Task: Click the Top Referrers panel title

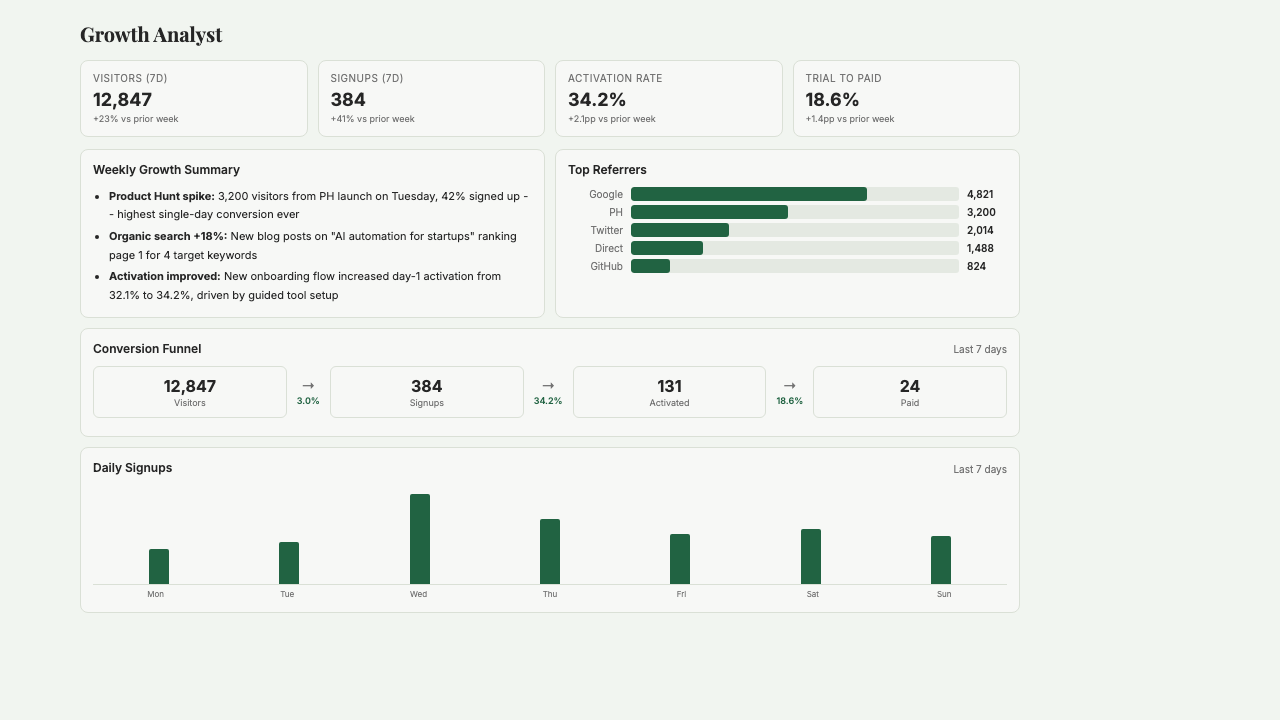Action: click(608, 169)
